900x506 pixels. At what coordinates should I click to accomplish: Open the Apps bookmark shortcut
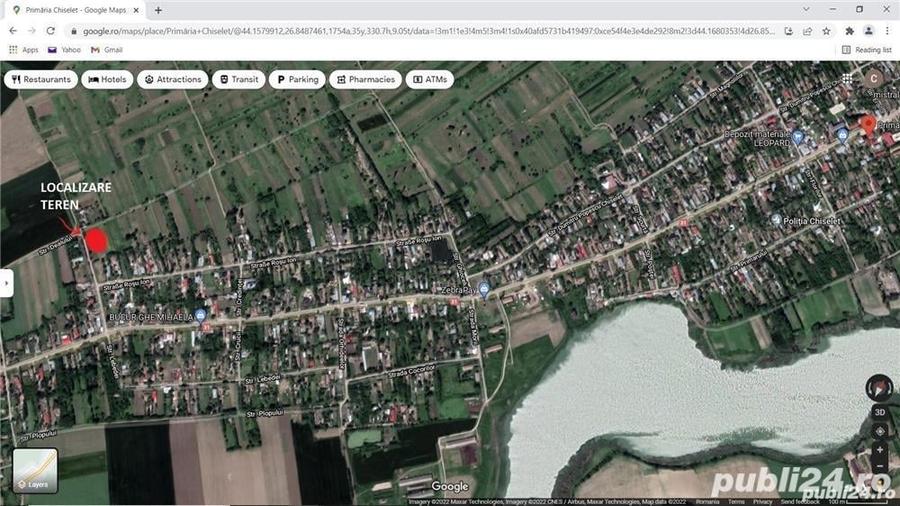tap(24, 50)
